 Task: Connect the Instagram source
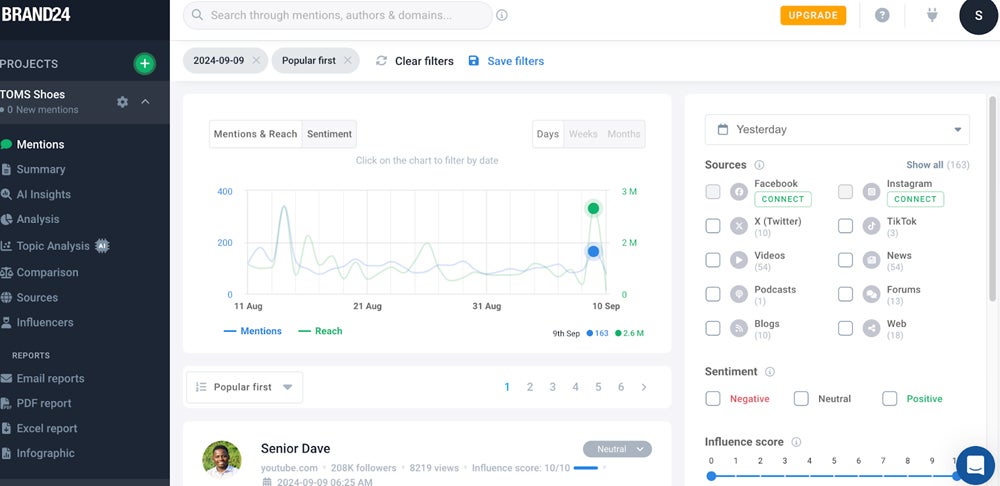click(x=915, y=199)
